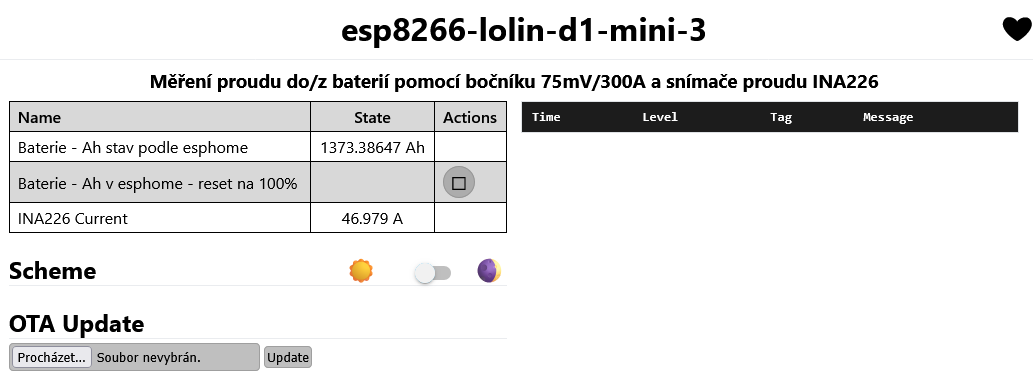Click the Actions column header
1035x388 pixels.
point(470,117)
